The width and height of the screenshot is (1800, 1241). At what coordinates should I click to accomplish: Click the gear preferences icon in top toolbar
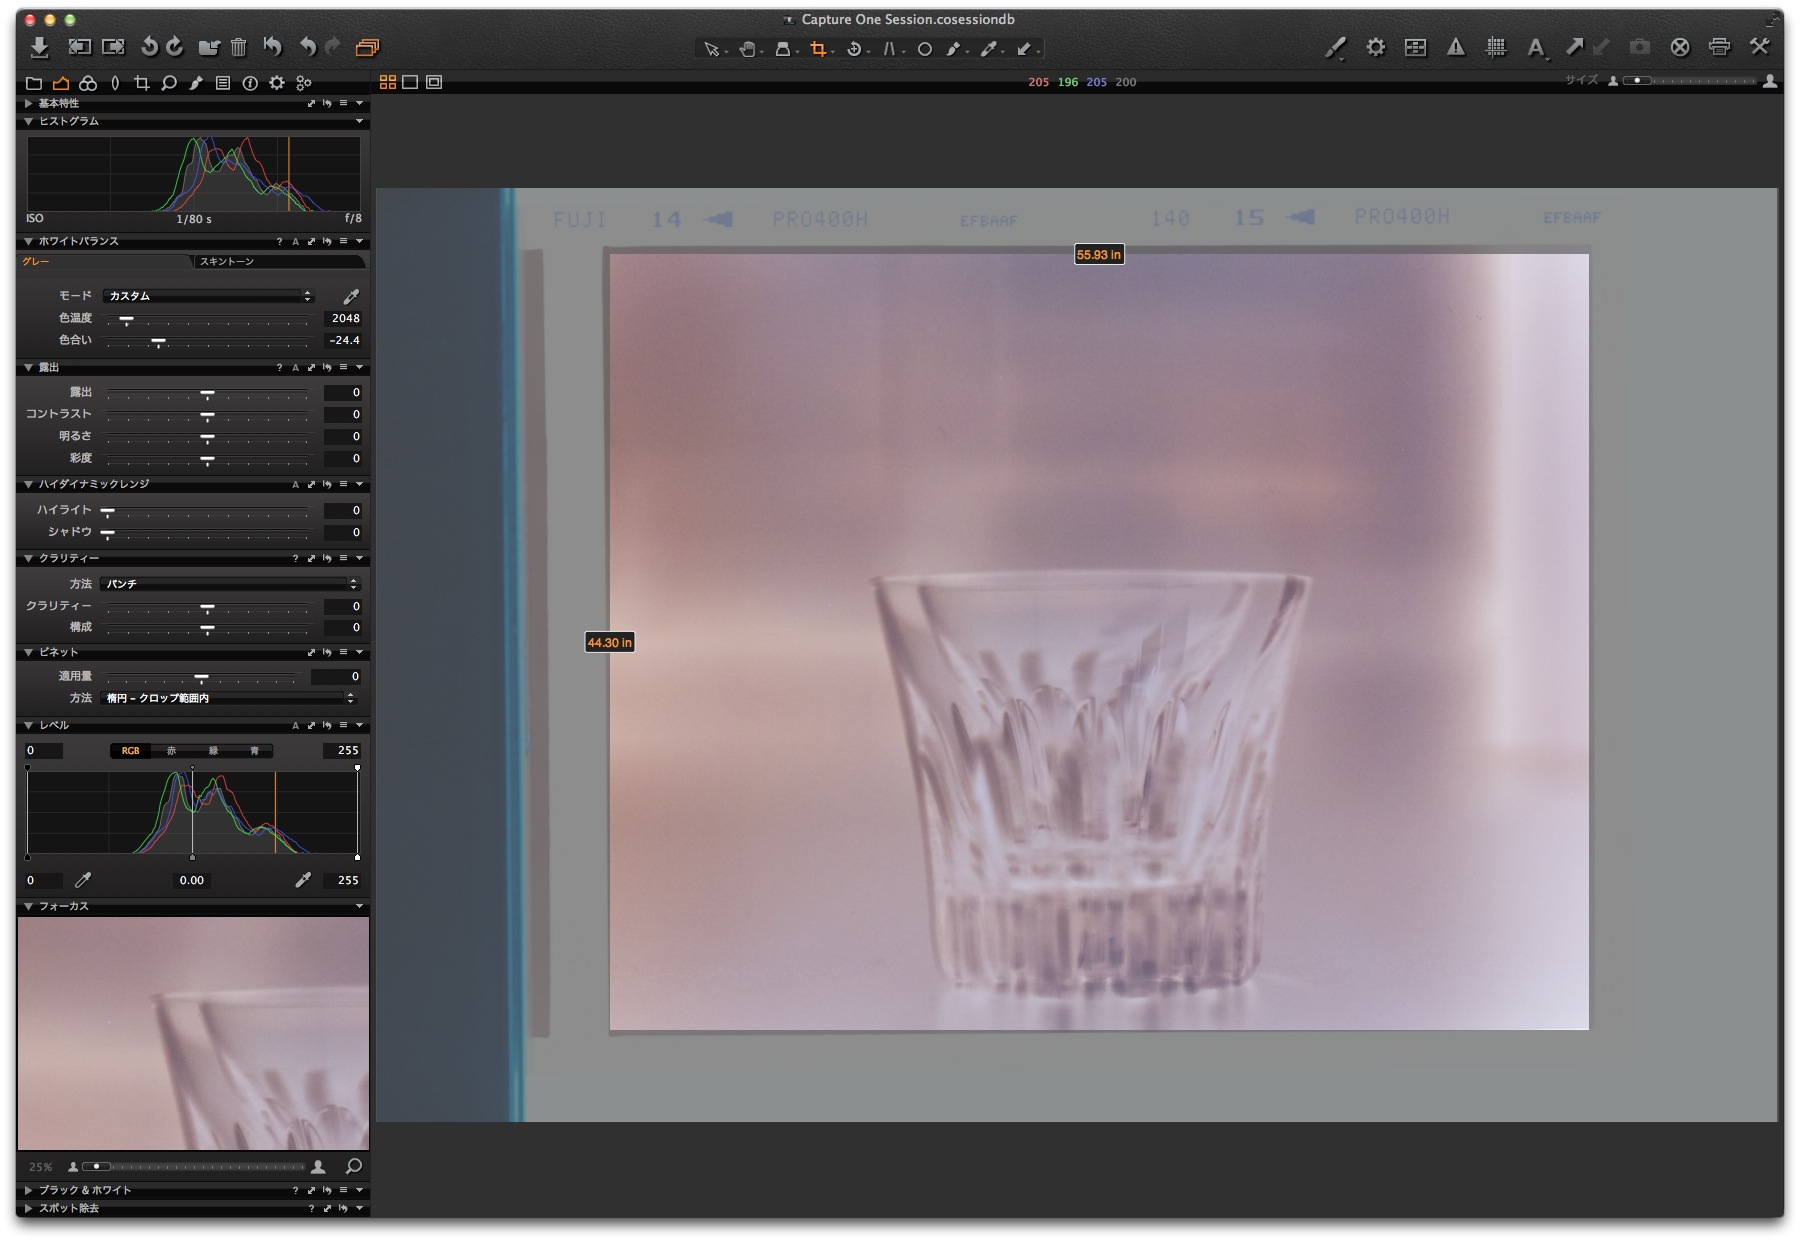[x=1376, y=47]
